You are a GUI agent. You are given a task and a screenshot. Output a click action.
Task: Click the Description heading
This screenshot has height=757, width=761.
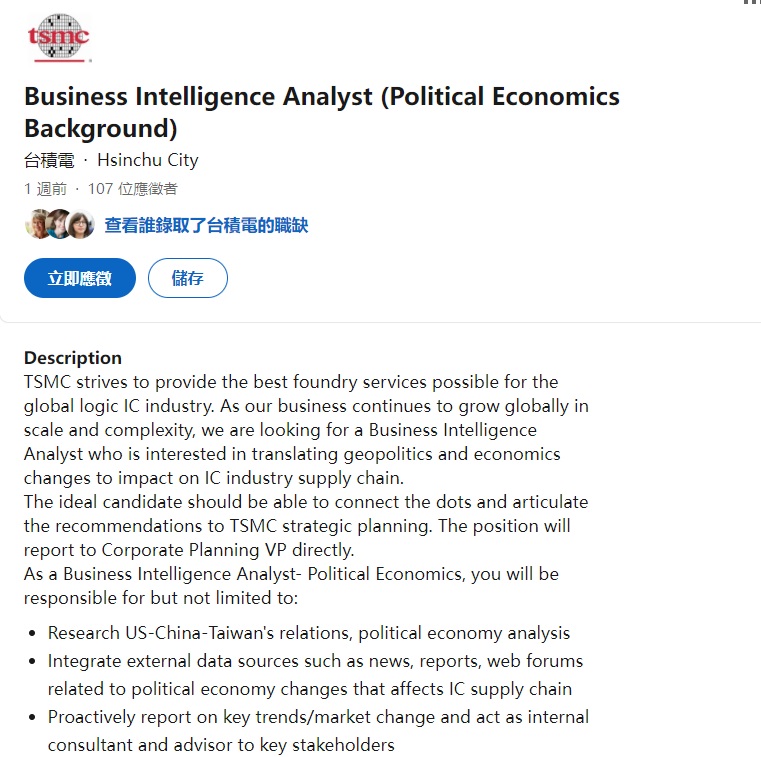(73, 358)
